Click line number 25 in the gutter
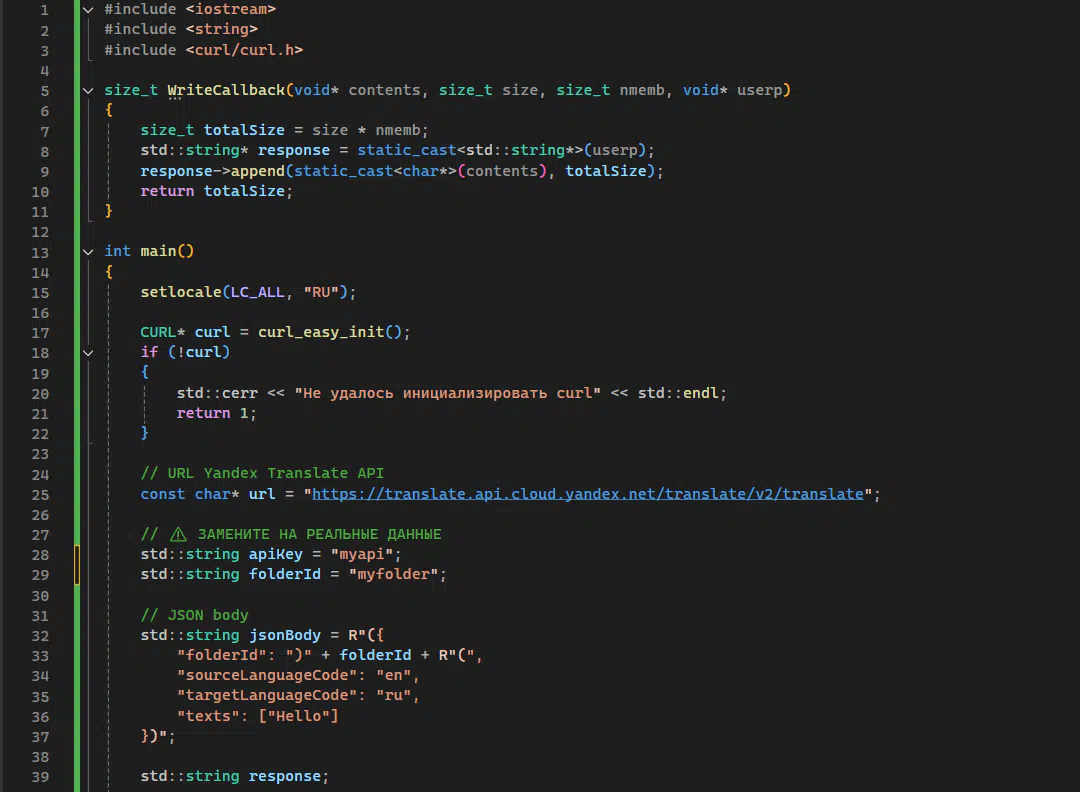Screen dimensions: 1080x792 point(40,494)
